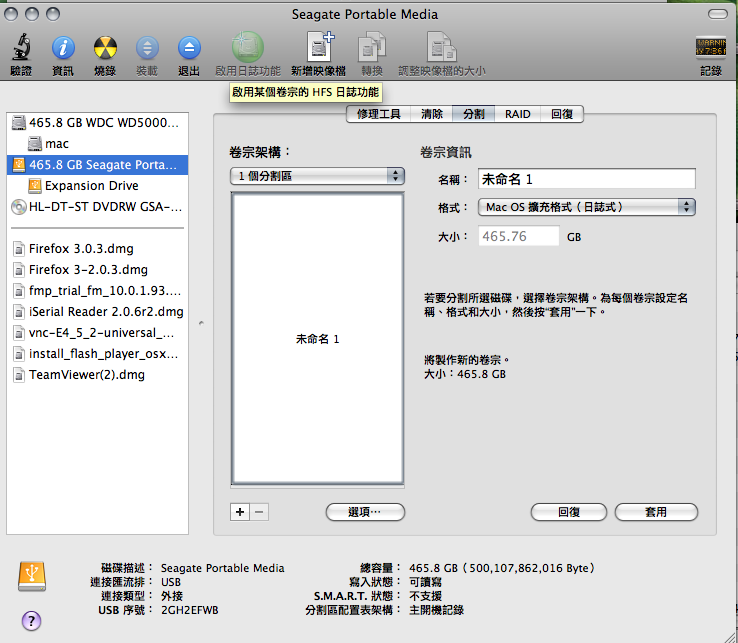
Task: Click the 回復 (Revert) button at bottom
Action: tap(569, 512)
